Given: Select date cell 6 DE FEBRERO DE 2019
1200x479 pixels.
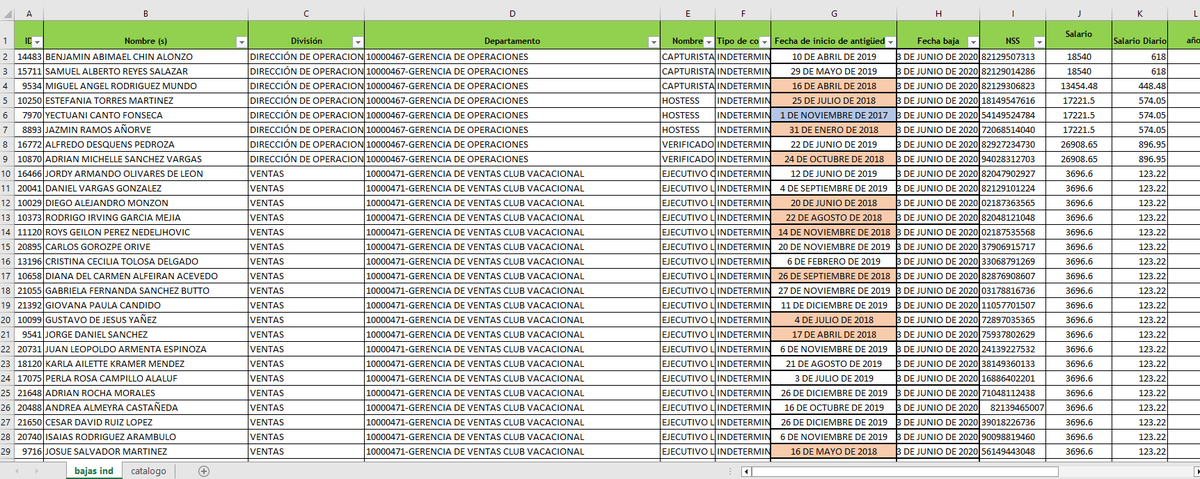Looking at the screenshot, I should pyautogui.click(x=834, y=262).
